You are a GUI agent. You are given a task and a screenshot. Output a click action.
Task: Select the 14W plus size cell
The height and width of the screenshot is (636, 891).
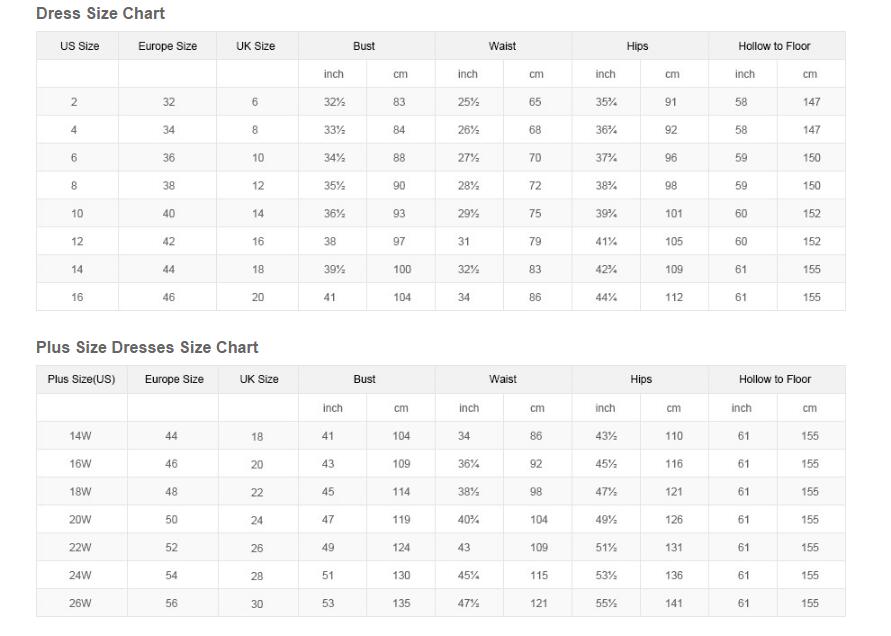tap(81, 436)
